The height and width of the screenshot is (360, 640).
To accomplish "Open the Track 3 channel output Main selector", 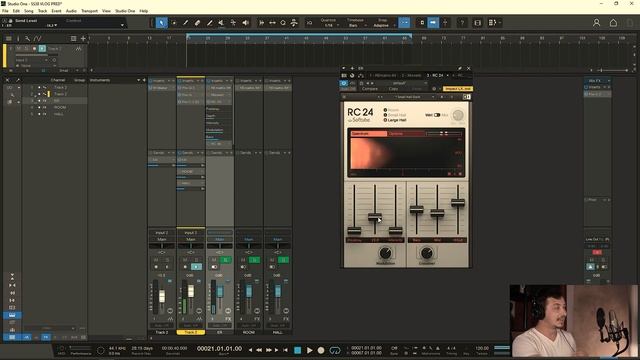I will (x=191, y=239).
